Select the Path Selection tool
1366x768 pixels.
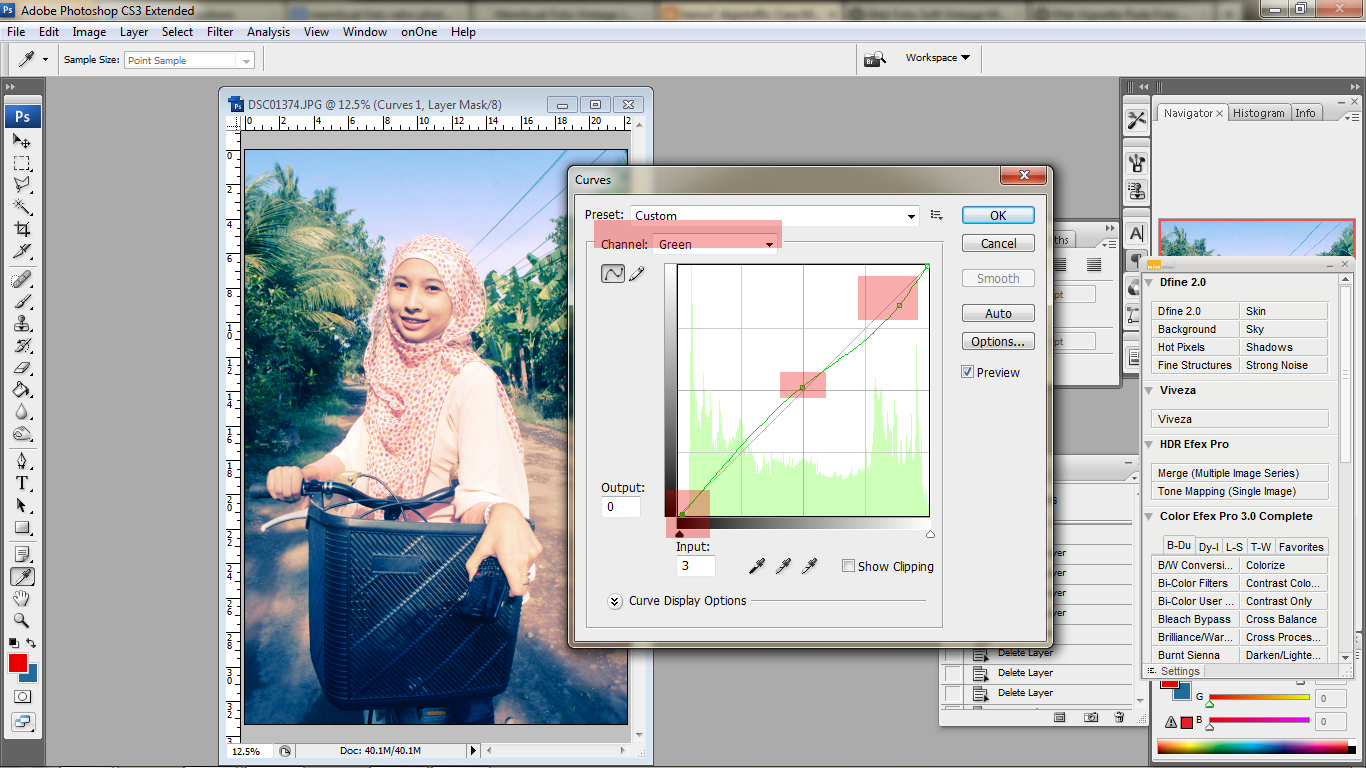[22, 505]
